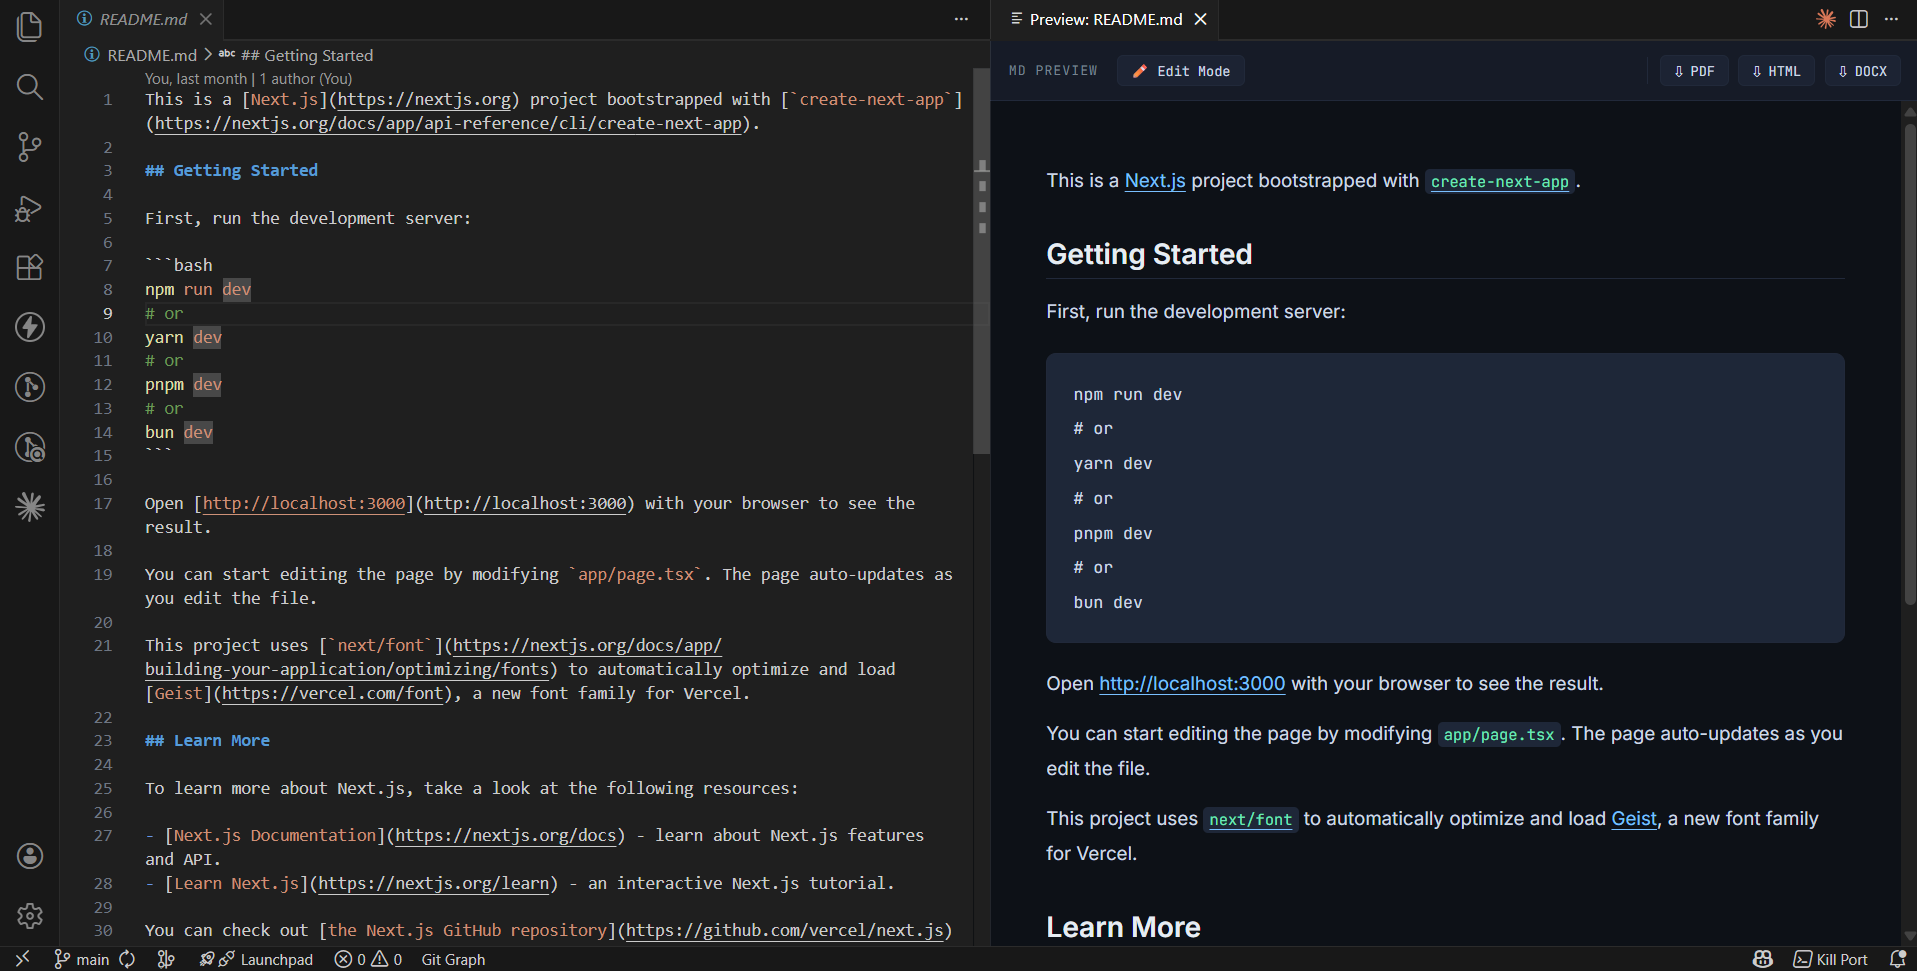The width and height of the screenshot is (1917, 971).
Task: Open the Accounts icon in sidebar
Action: click(x=29, y=856)
